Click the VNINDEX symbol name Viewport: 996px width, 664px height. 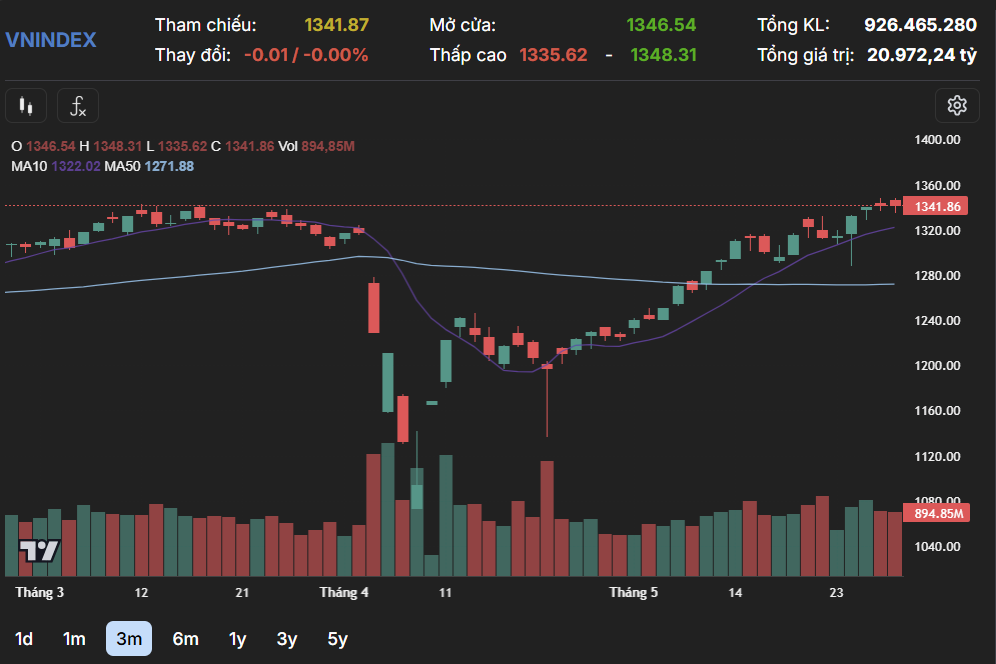pyautogui.click(x=51, y=40)
